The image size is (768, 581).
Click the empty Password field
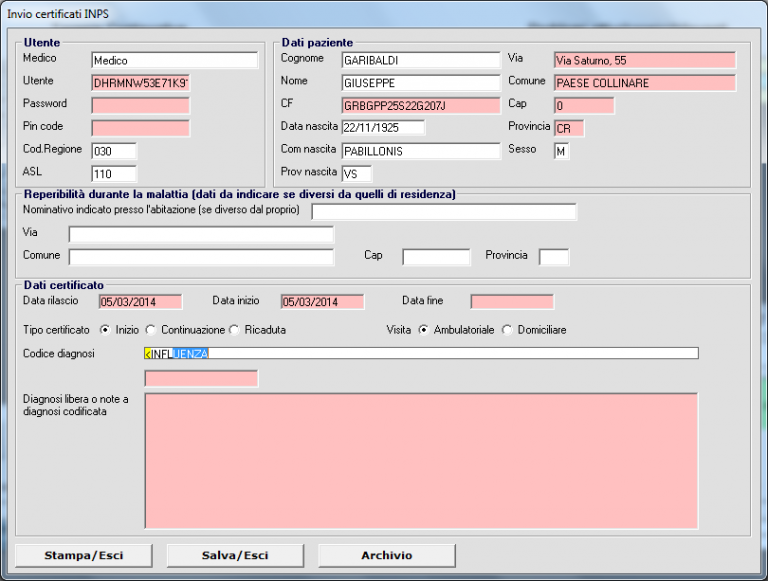click(141, 105)
